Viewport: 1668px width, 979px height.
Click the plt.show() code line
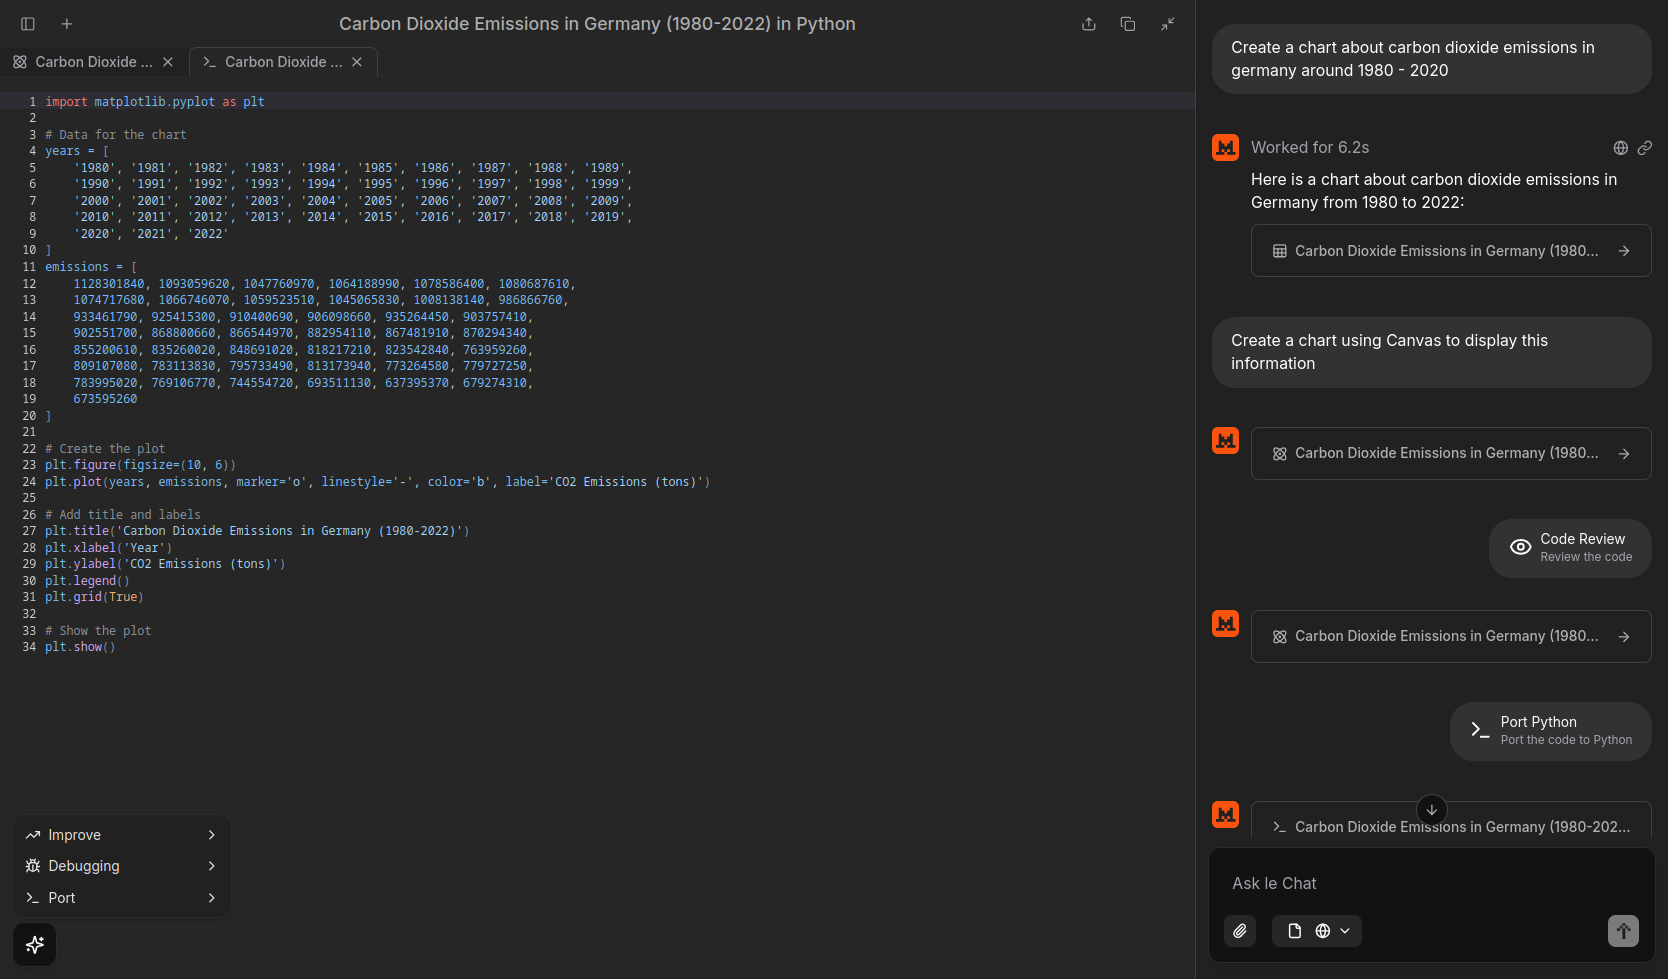coord(80,647)
